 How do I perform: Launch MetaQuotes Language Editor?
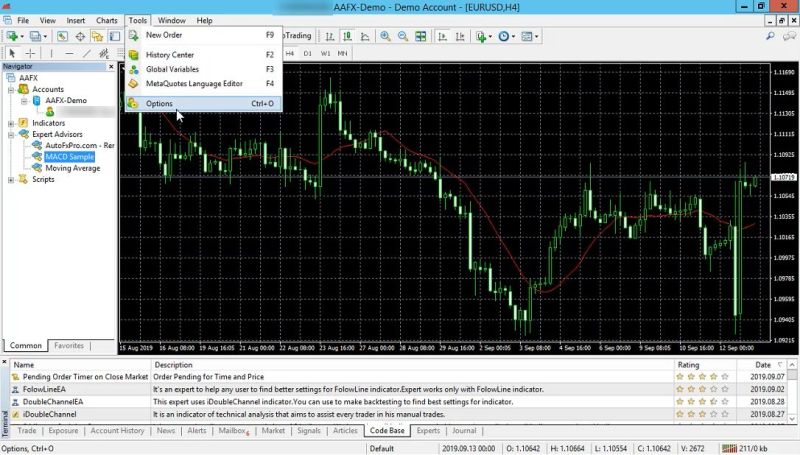point(194,83)
